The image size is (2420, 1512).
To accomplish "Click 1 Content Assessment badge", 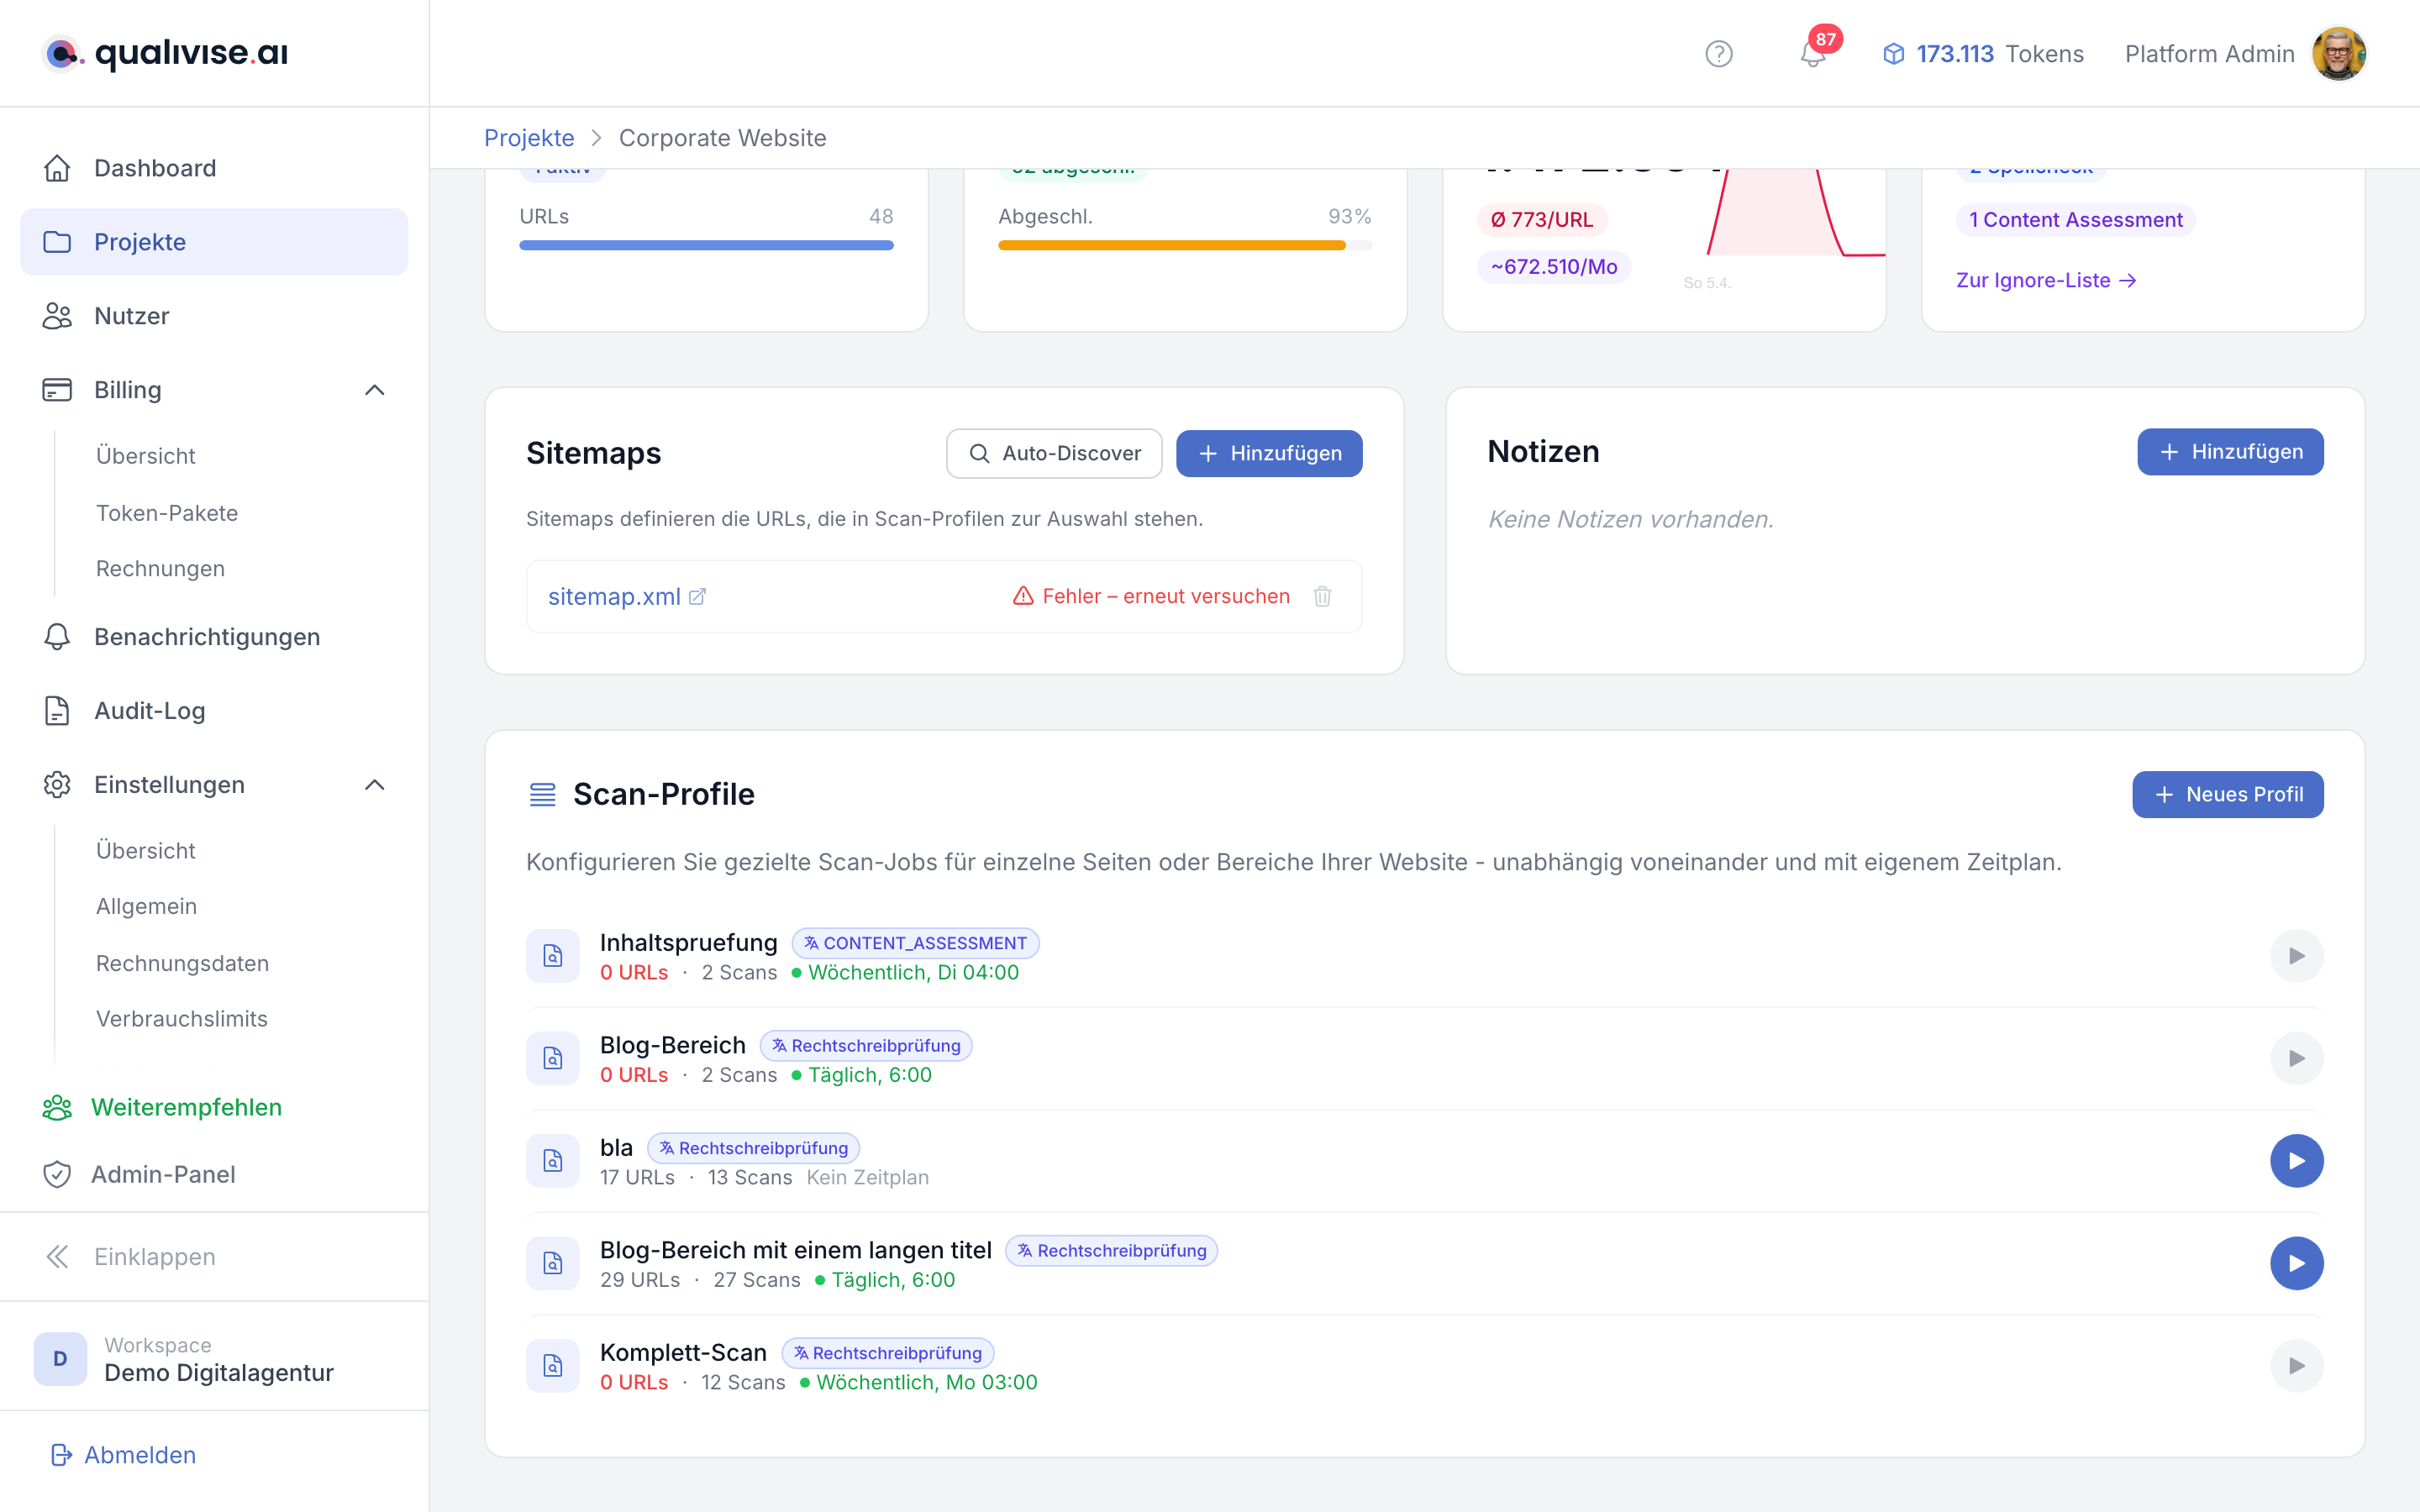I will point(2075,220).
